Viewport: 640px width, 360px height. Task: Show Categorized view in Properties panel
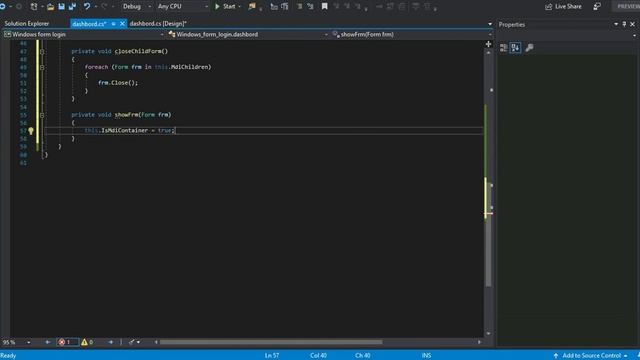504,48
